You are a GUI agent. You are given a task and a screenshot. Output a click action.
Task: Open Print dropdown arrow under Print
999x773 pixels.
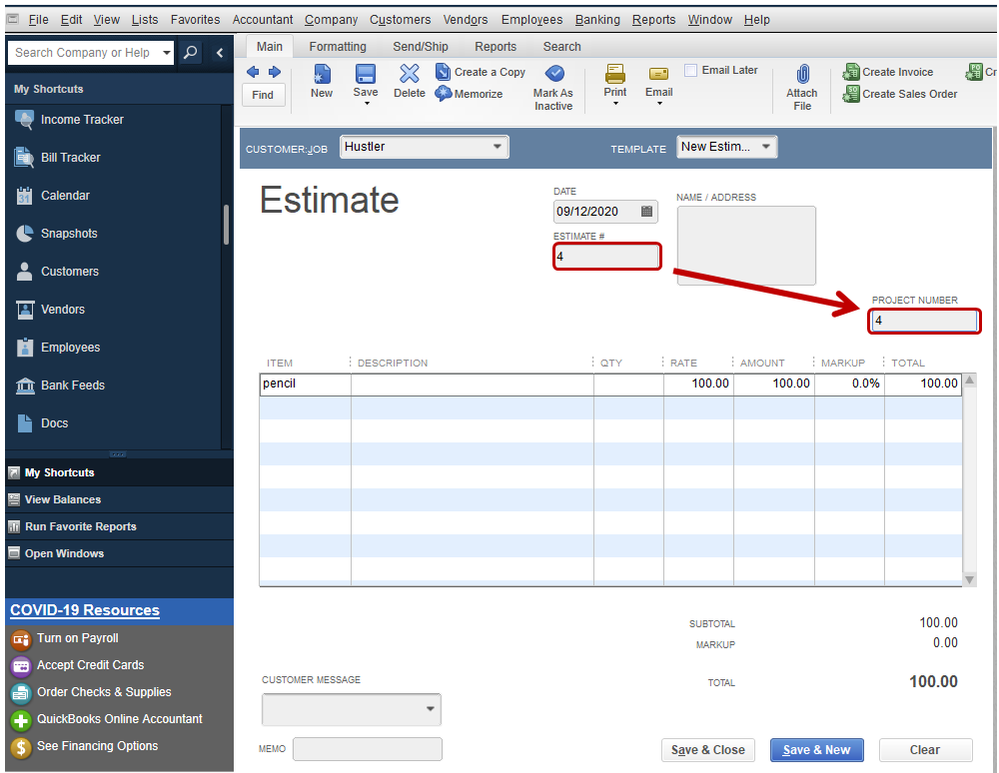tap(615, 103)
